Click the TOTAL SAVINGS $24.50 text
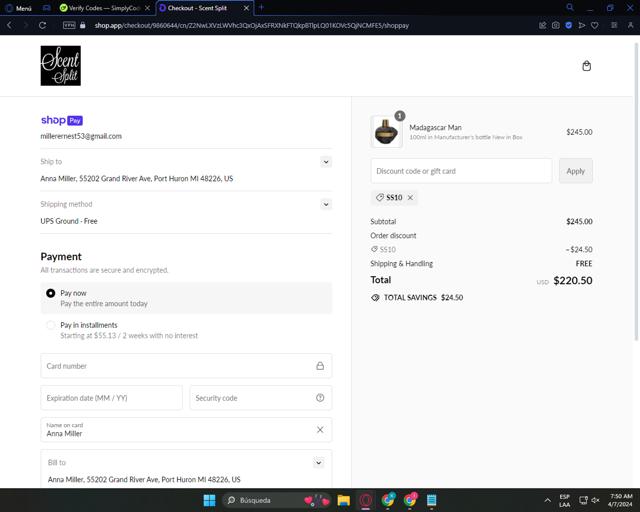Image resolution: width=640 pixels, height=512 pixels. (x=423, y=298)
